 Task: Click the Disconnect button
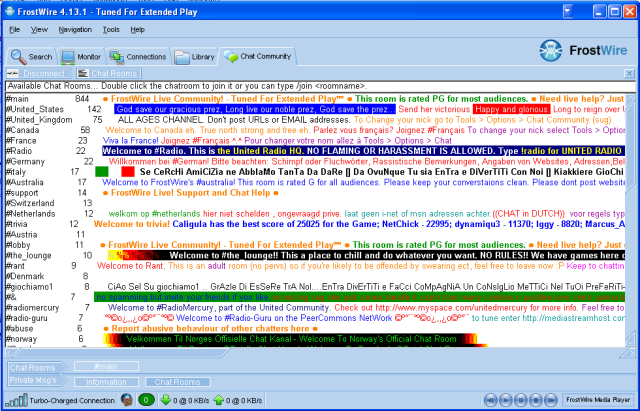point(38,73)
